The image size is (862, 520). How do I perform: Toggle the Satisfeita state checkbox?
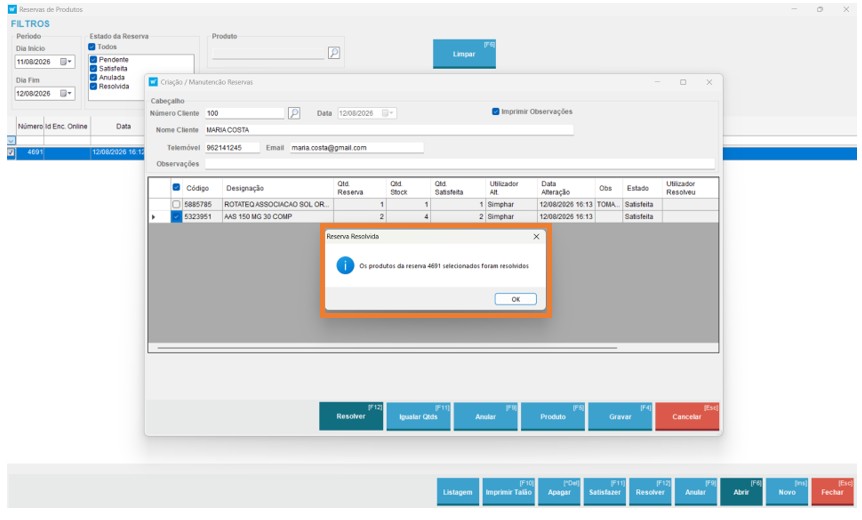93,68
